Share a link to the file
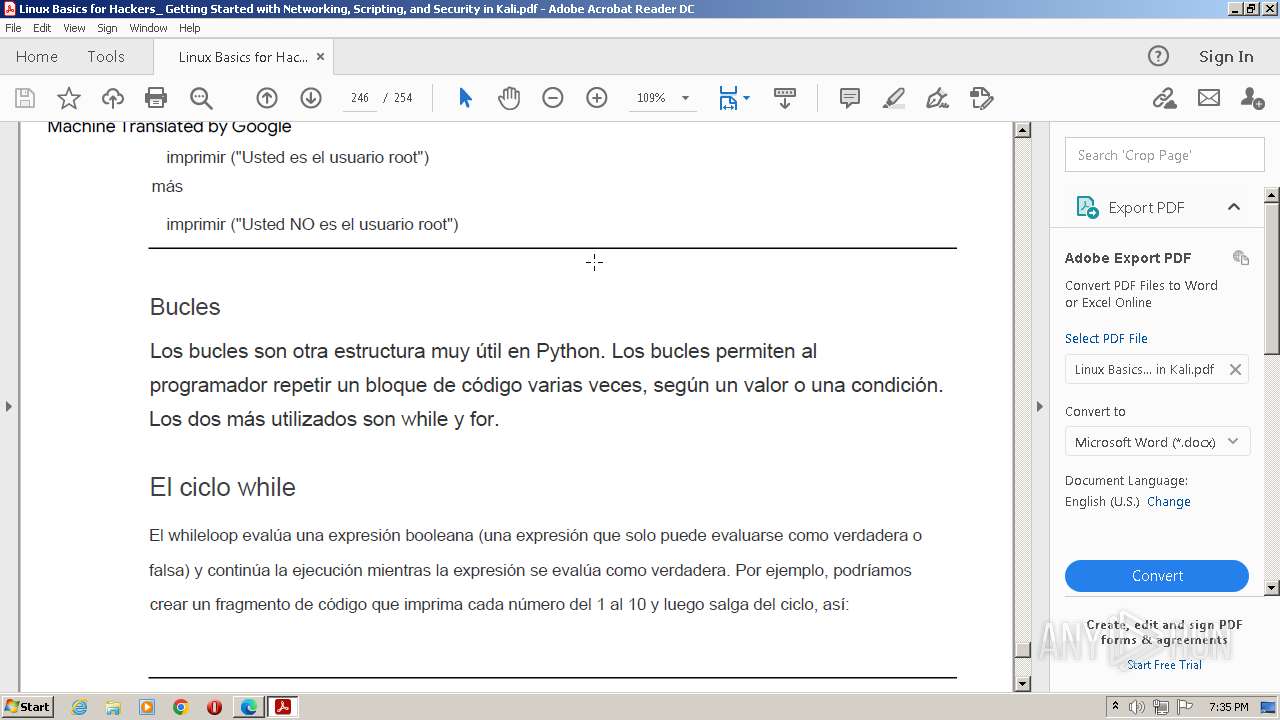This screenshot has height=720, width=1280. (1164, 98)
